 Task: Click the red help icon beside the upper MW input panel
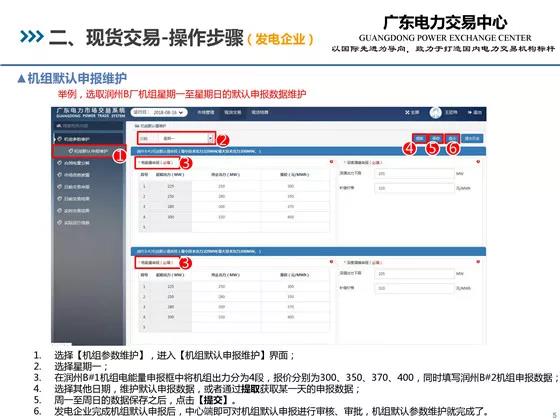click(x=478, y=162)
